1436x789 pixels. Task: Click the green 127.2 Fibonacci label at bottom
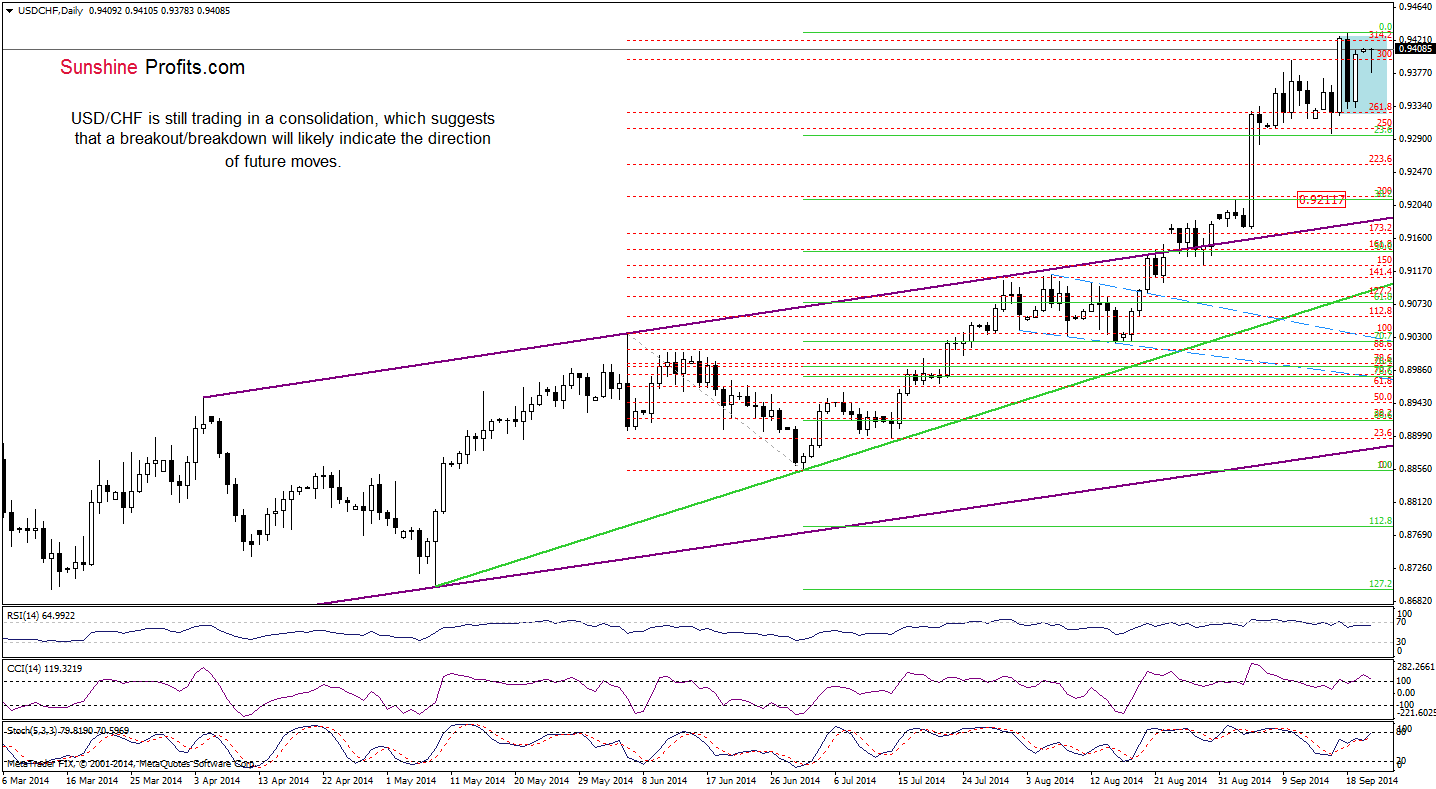[x=1380, y=585]
